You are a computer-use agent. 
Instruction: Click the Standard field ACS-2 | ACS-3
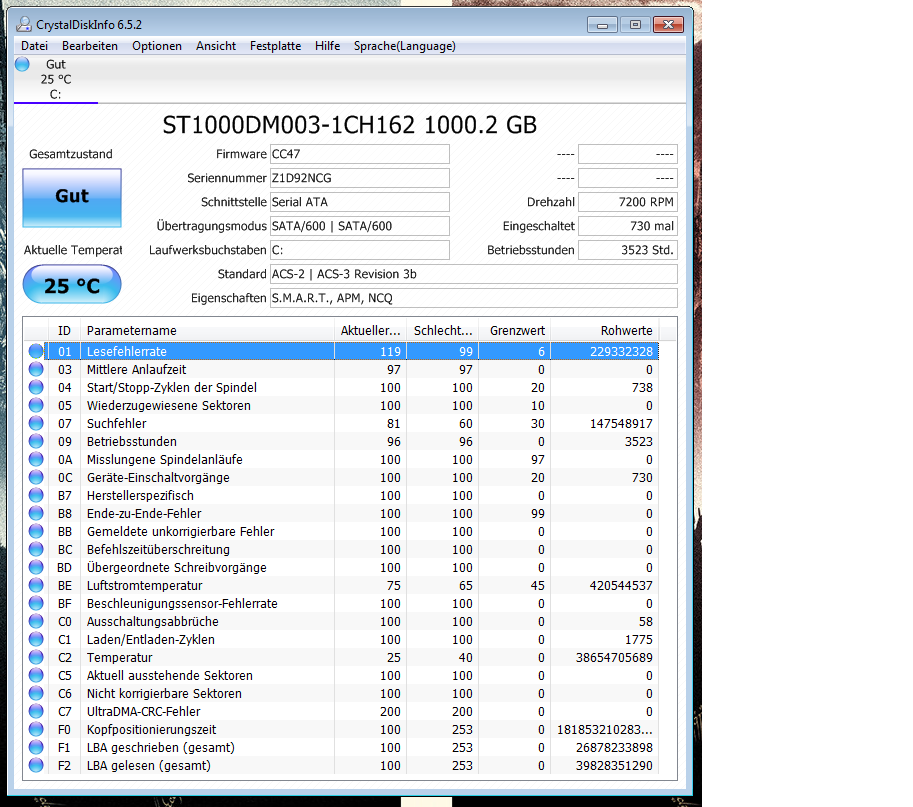coord(474,274)
